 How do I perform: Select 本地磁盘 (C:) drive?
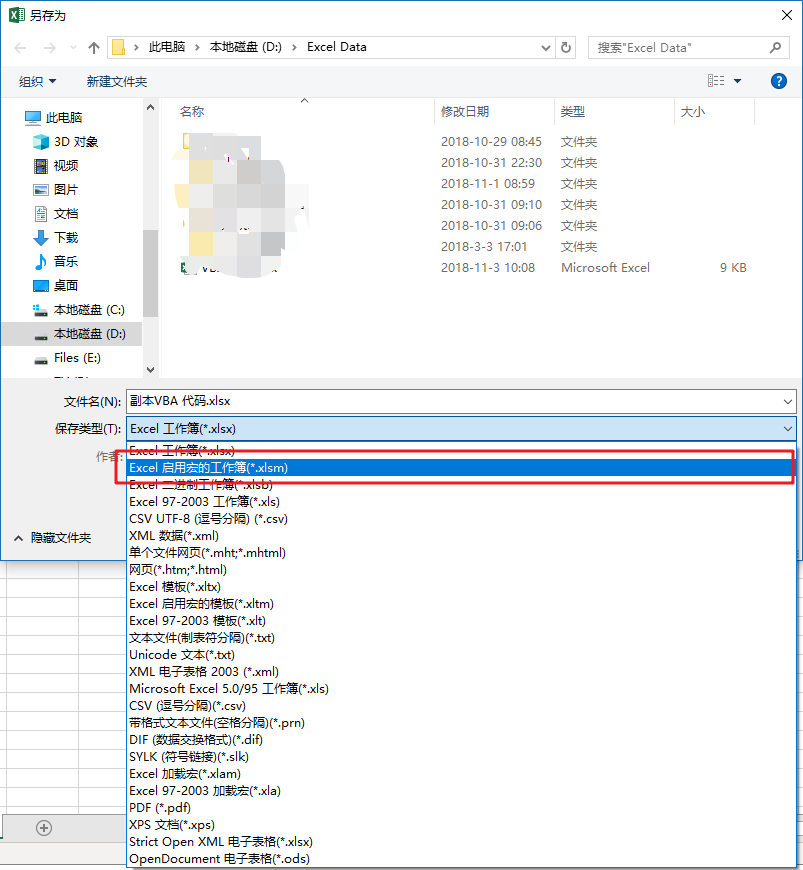(88, 310)
